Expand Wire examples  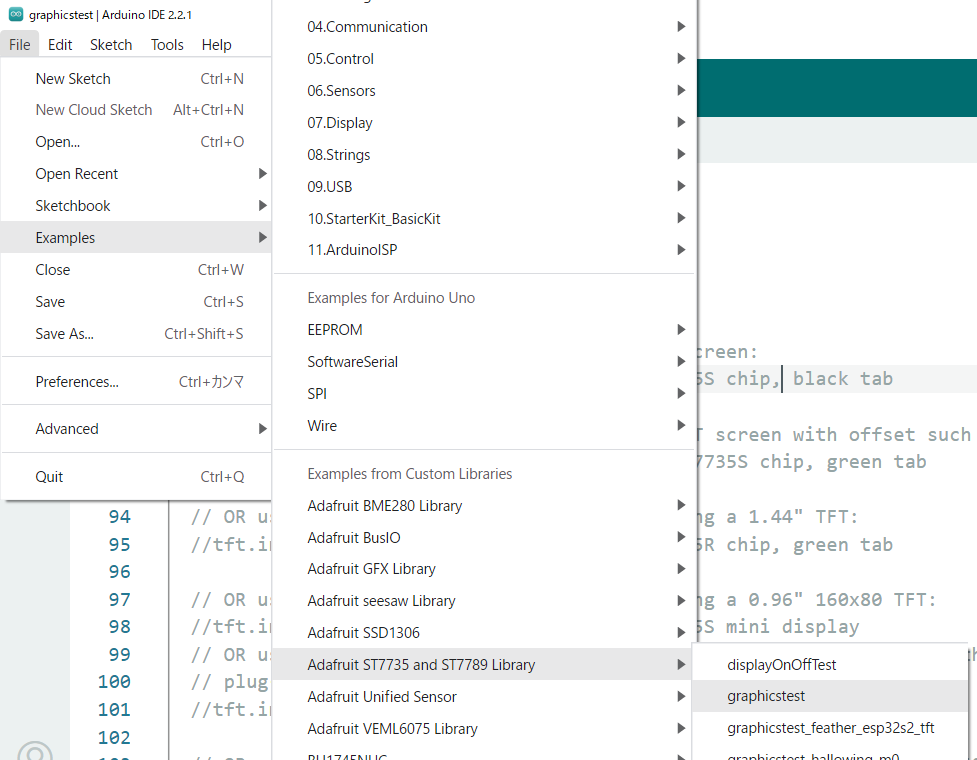[484, 425]
